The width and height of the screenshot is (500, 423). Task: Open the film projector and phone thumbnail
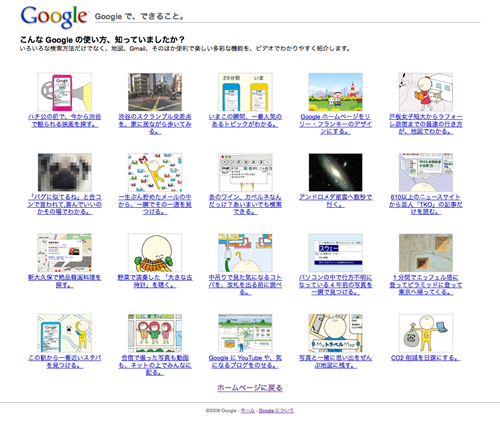pos(65,92)
